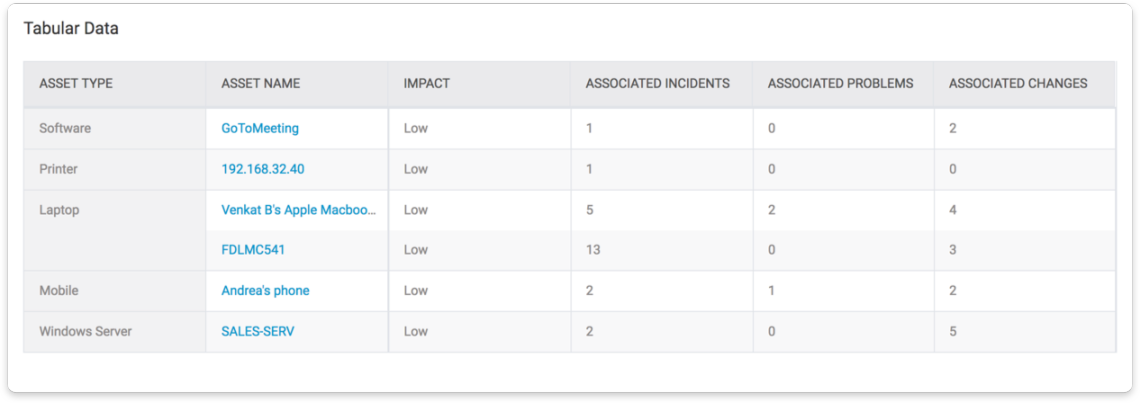Click the Laptop asset type cell
The width and height of the screenshot is (1140, 403).
[x=115, y=230]
